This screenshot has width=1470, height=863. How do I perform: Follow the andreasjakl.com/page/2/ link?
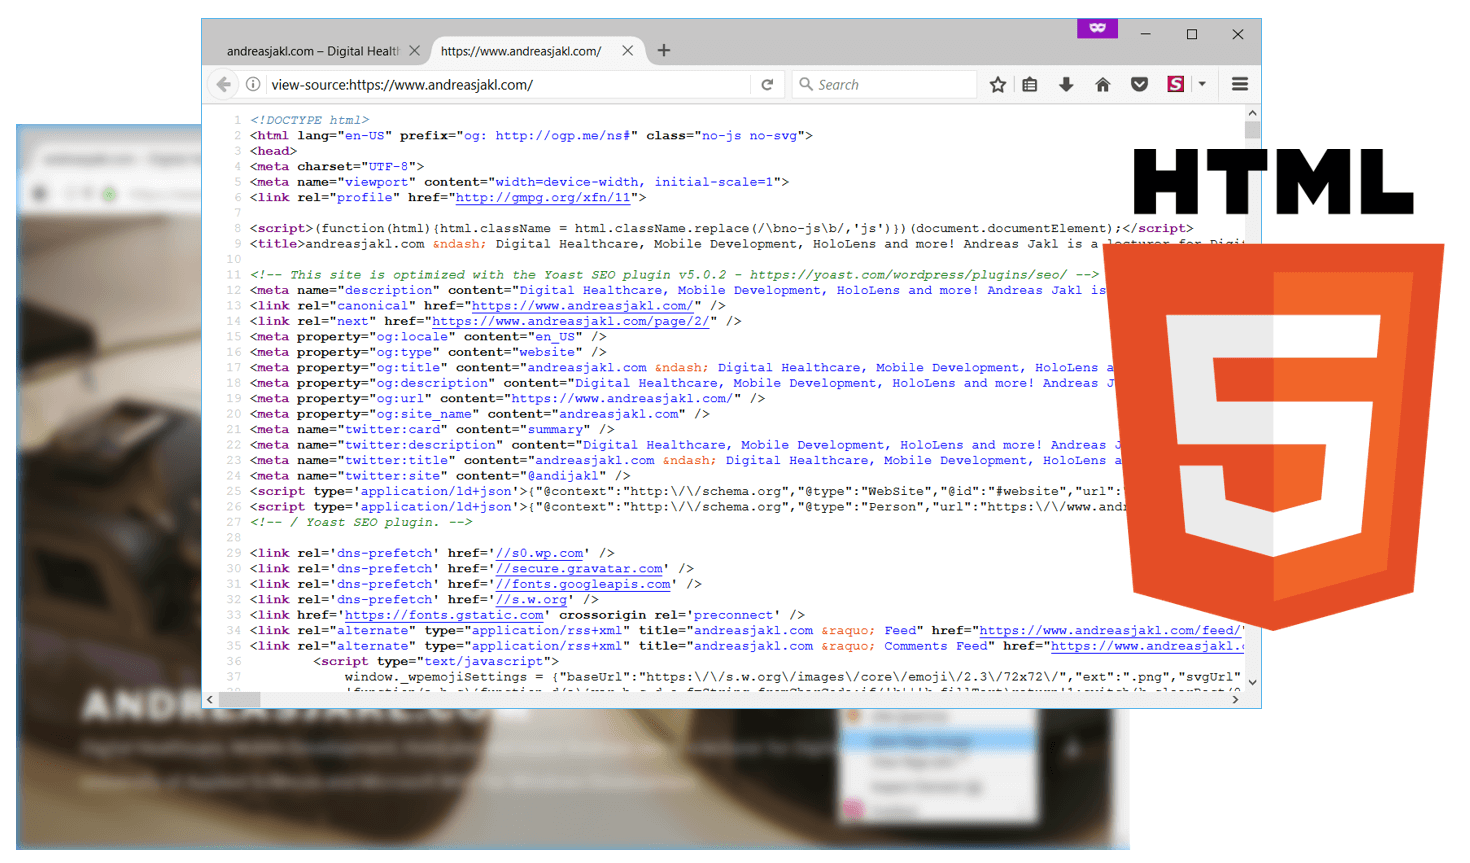[x=570, y=321]
